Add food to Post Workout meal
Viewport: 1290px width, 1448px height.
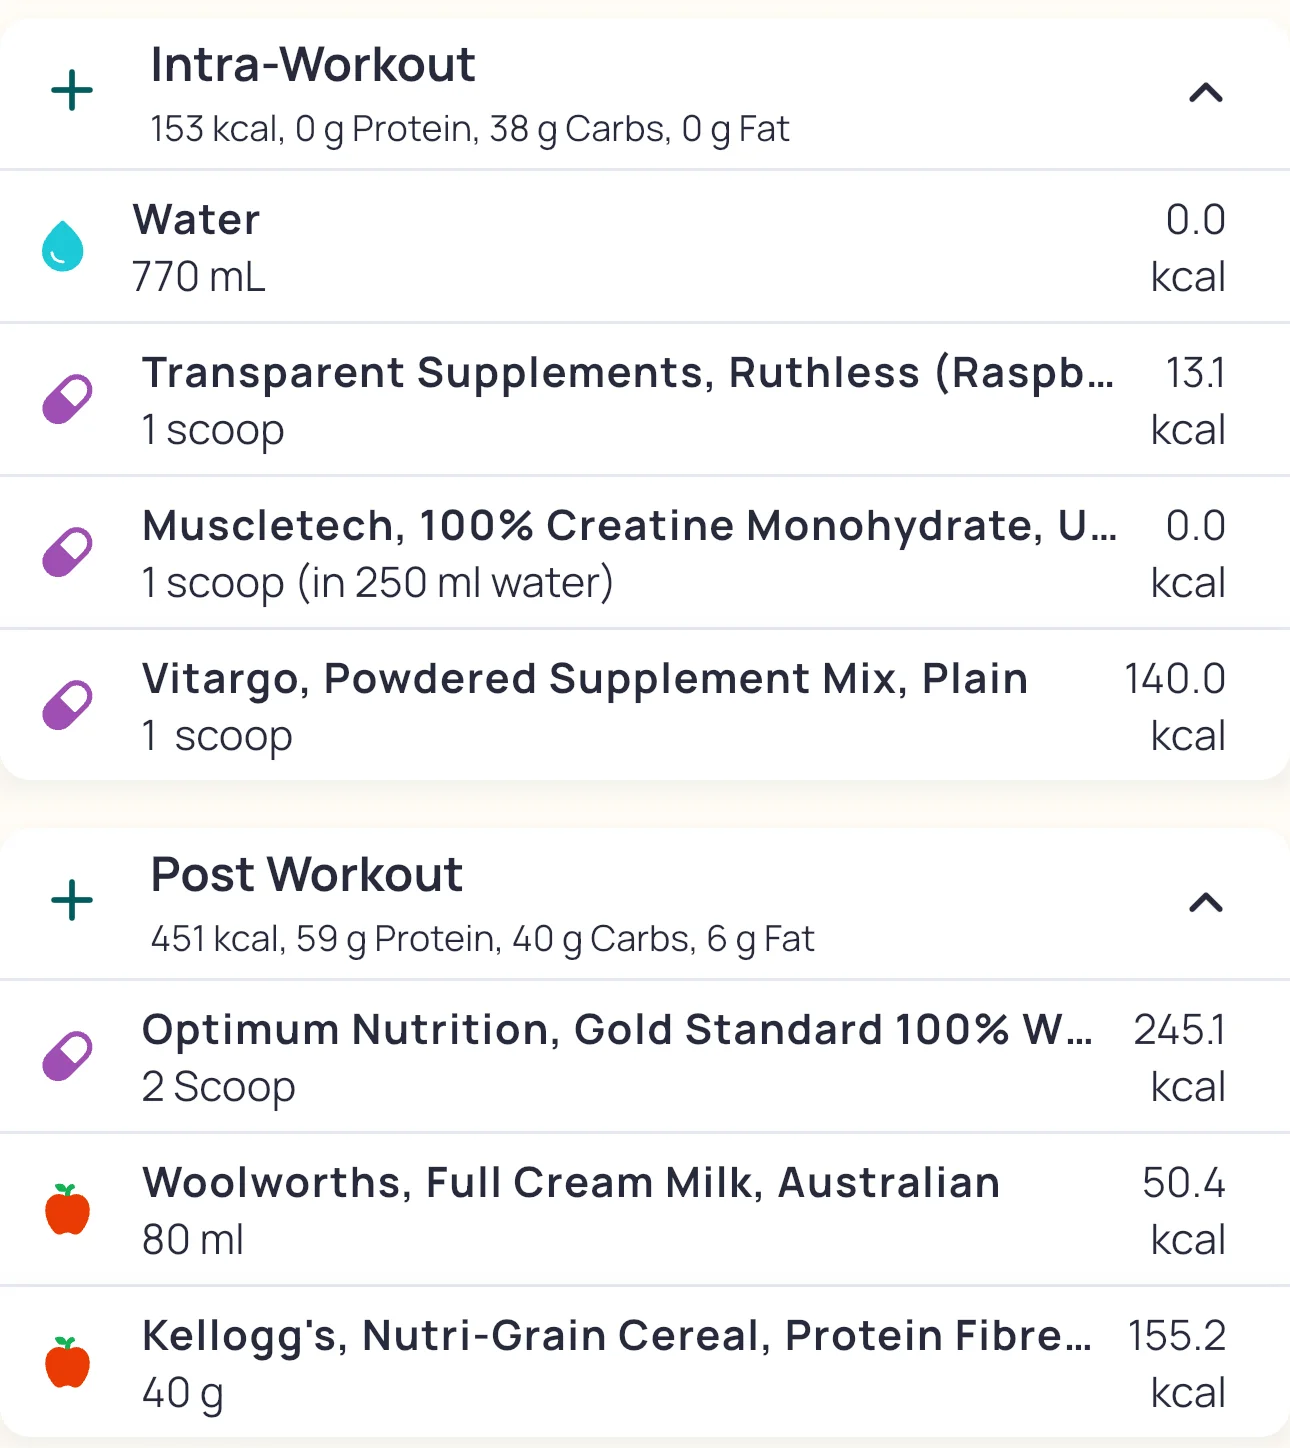(72, 901)
